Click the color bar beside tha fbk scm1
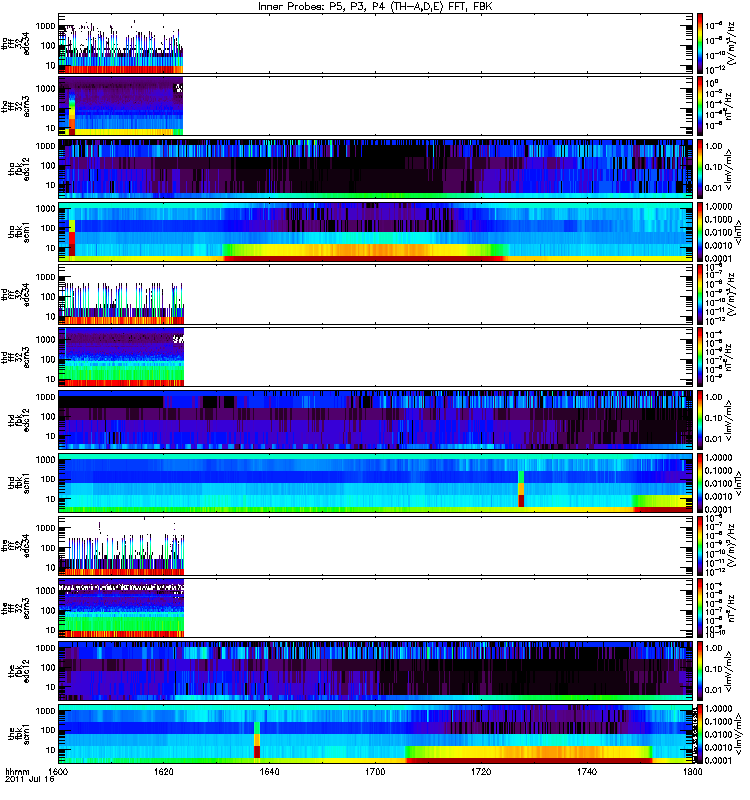The width and height of the screenshot is (750, 800). pyautogui.click(x=700, y=232)
